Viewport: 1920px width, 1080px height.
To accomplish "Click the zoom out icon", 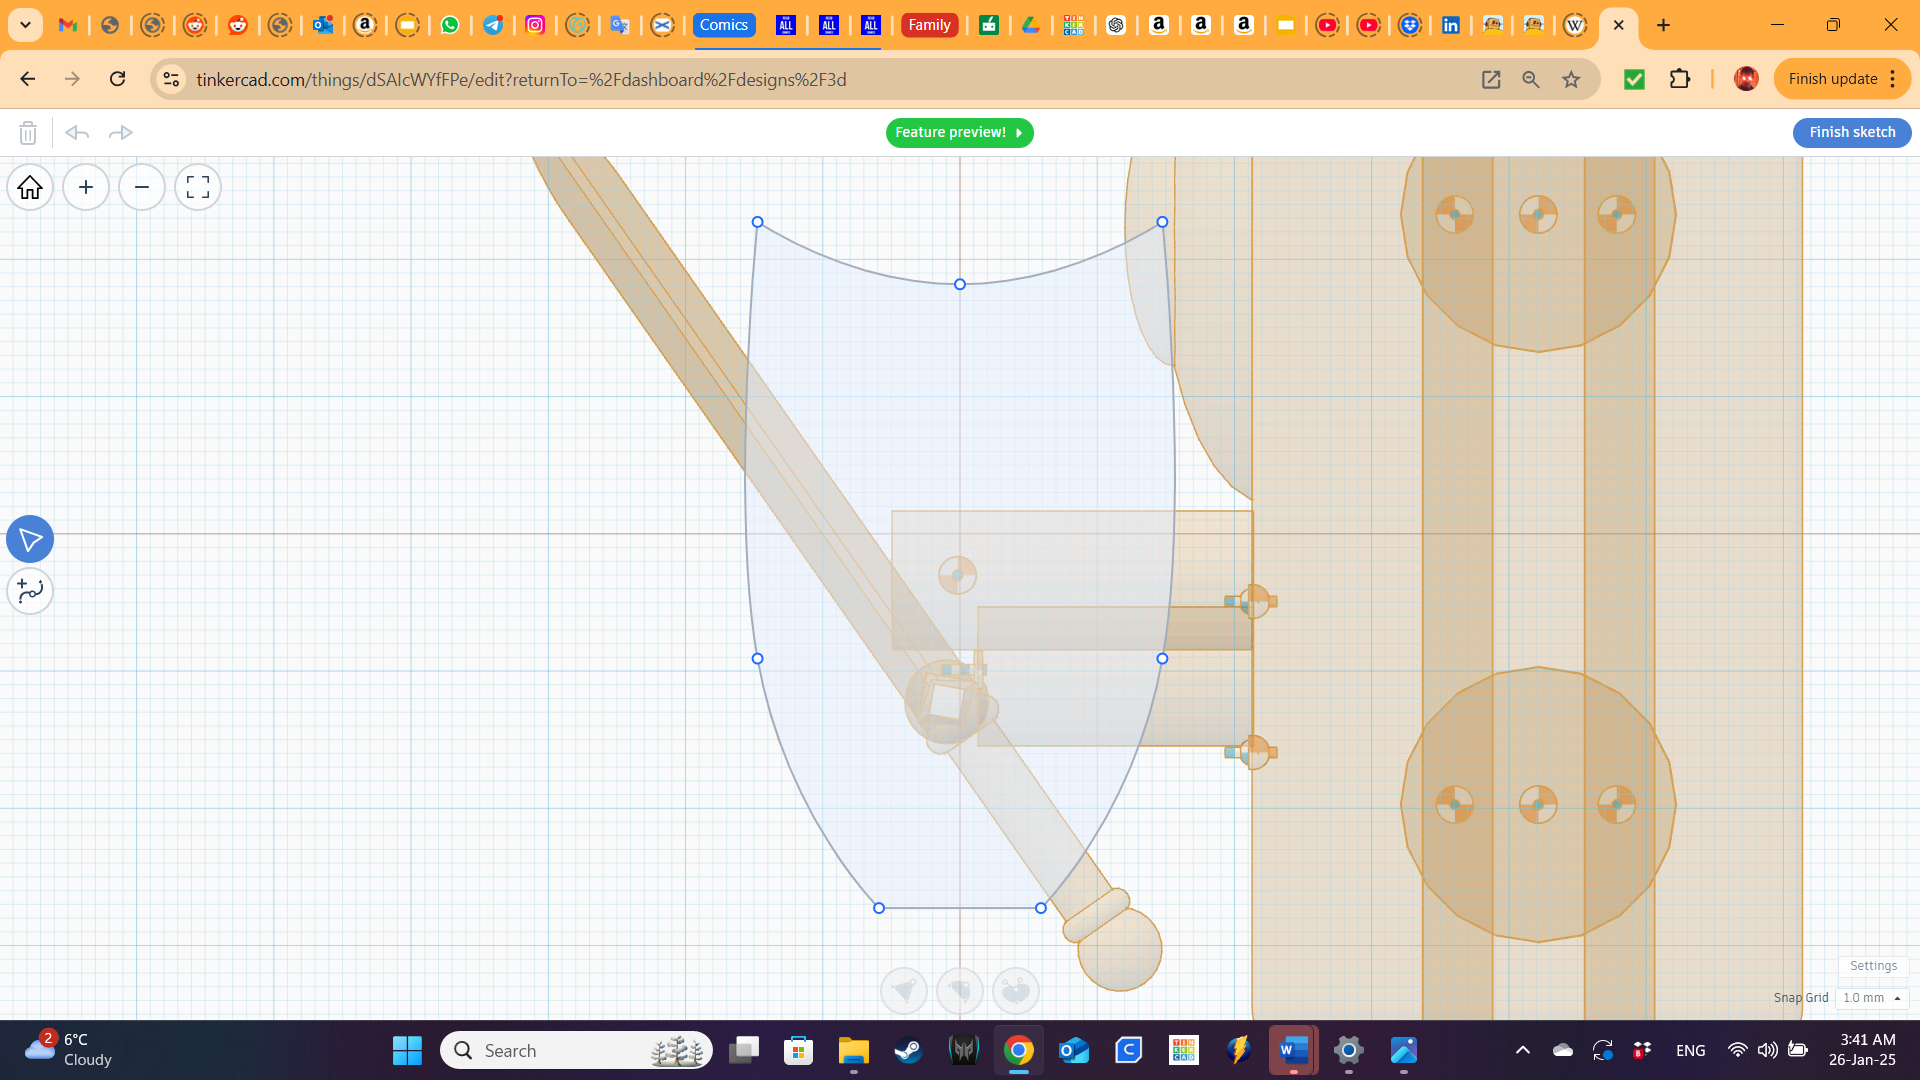I will (x=142, y=187).
